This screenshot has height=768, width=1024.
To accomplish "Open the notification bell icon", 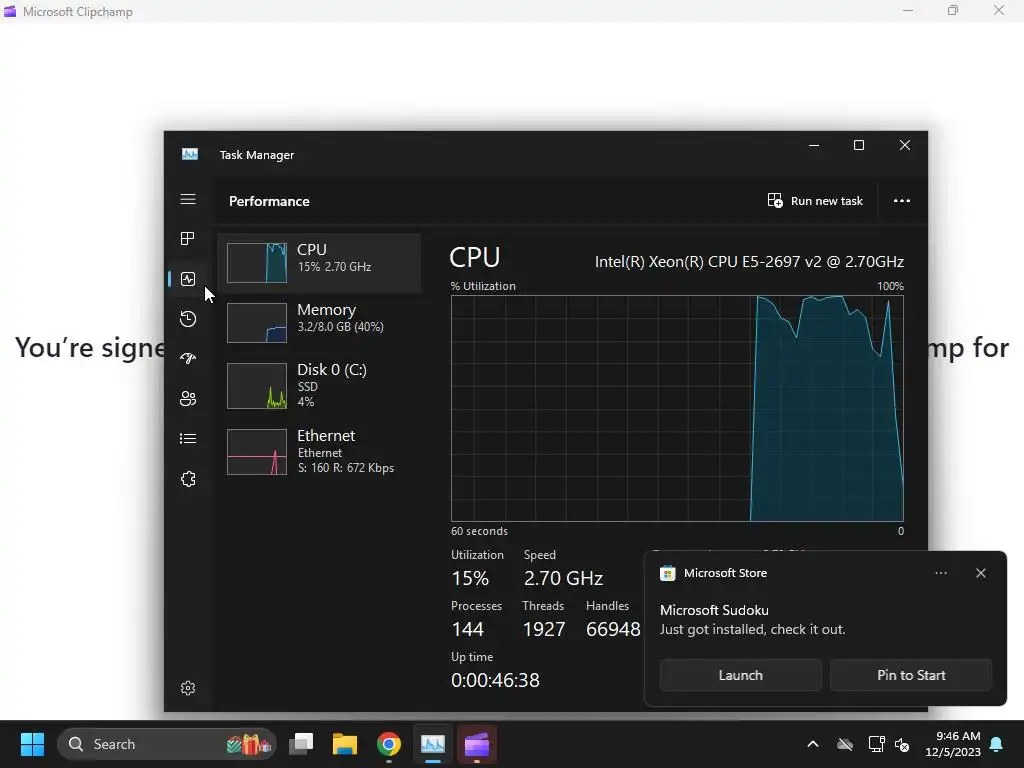I will pyautogui.click(x=997, y=744).
